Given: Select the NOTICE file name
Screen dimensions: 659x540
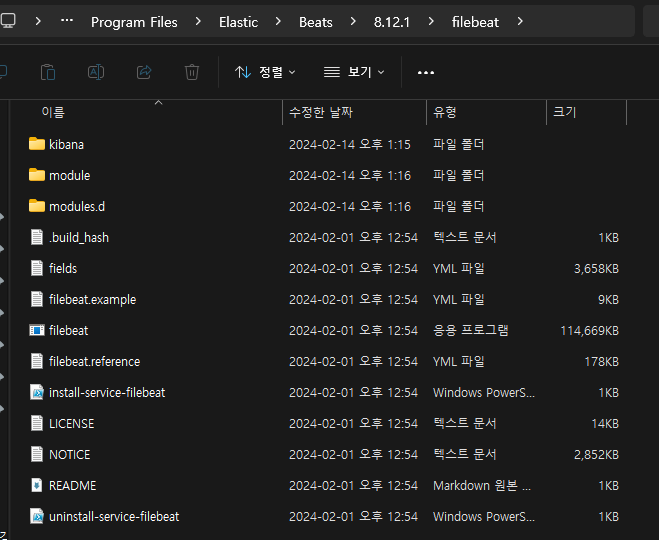Looking at the screenshot, I should (69, 455).
